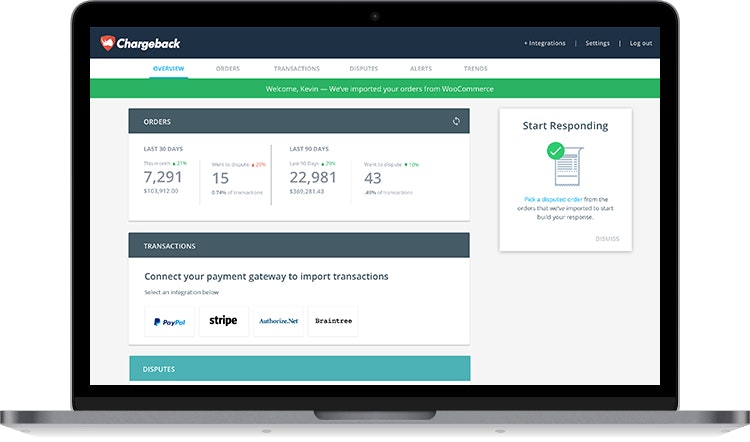Open the Integrations link
Screen dimensions: 750x442
[545, 43]
